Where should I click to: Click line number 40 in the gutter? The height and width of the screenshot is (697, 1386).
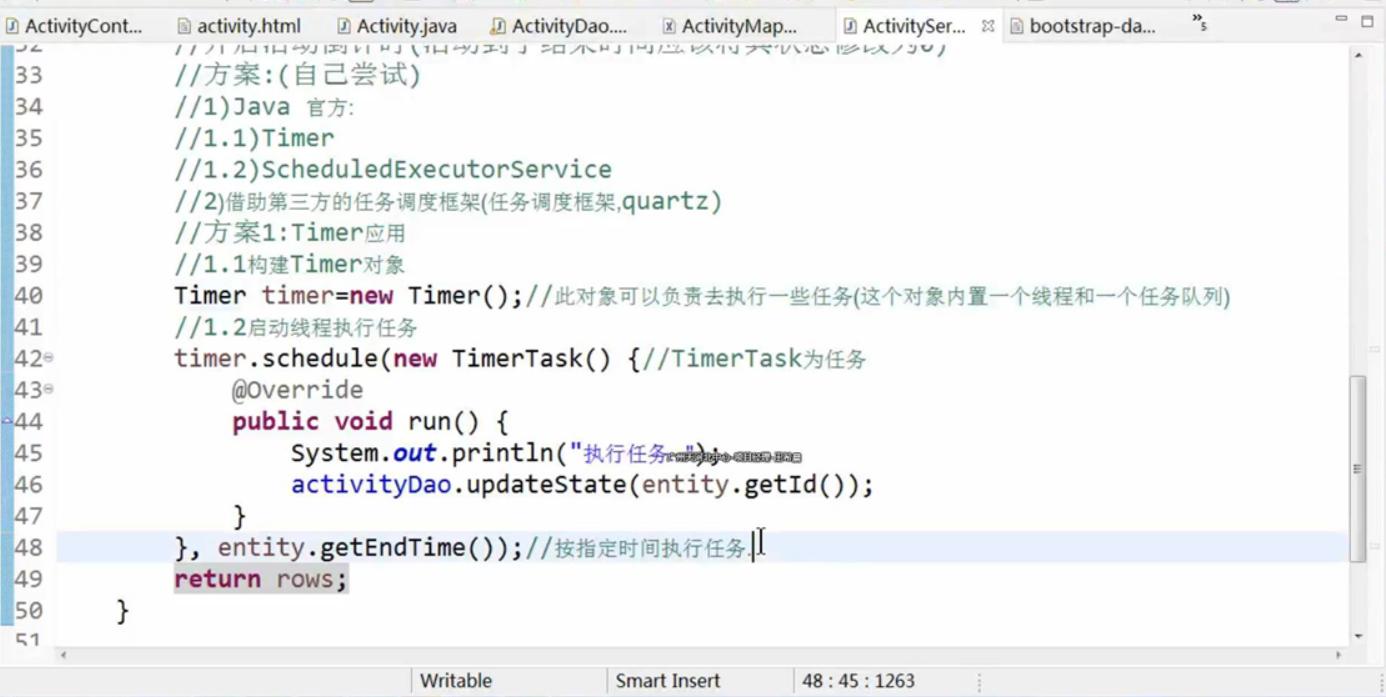click(29, 295)
